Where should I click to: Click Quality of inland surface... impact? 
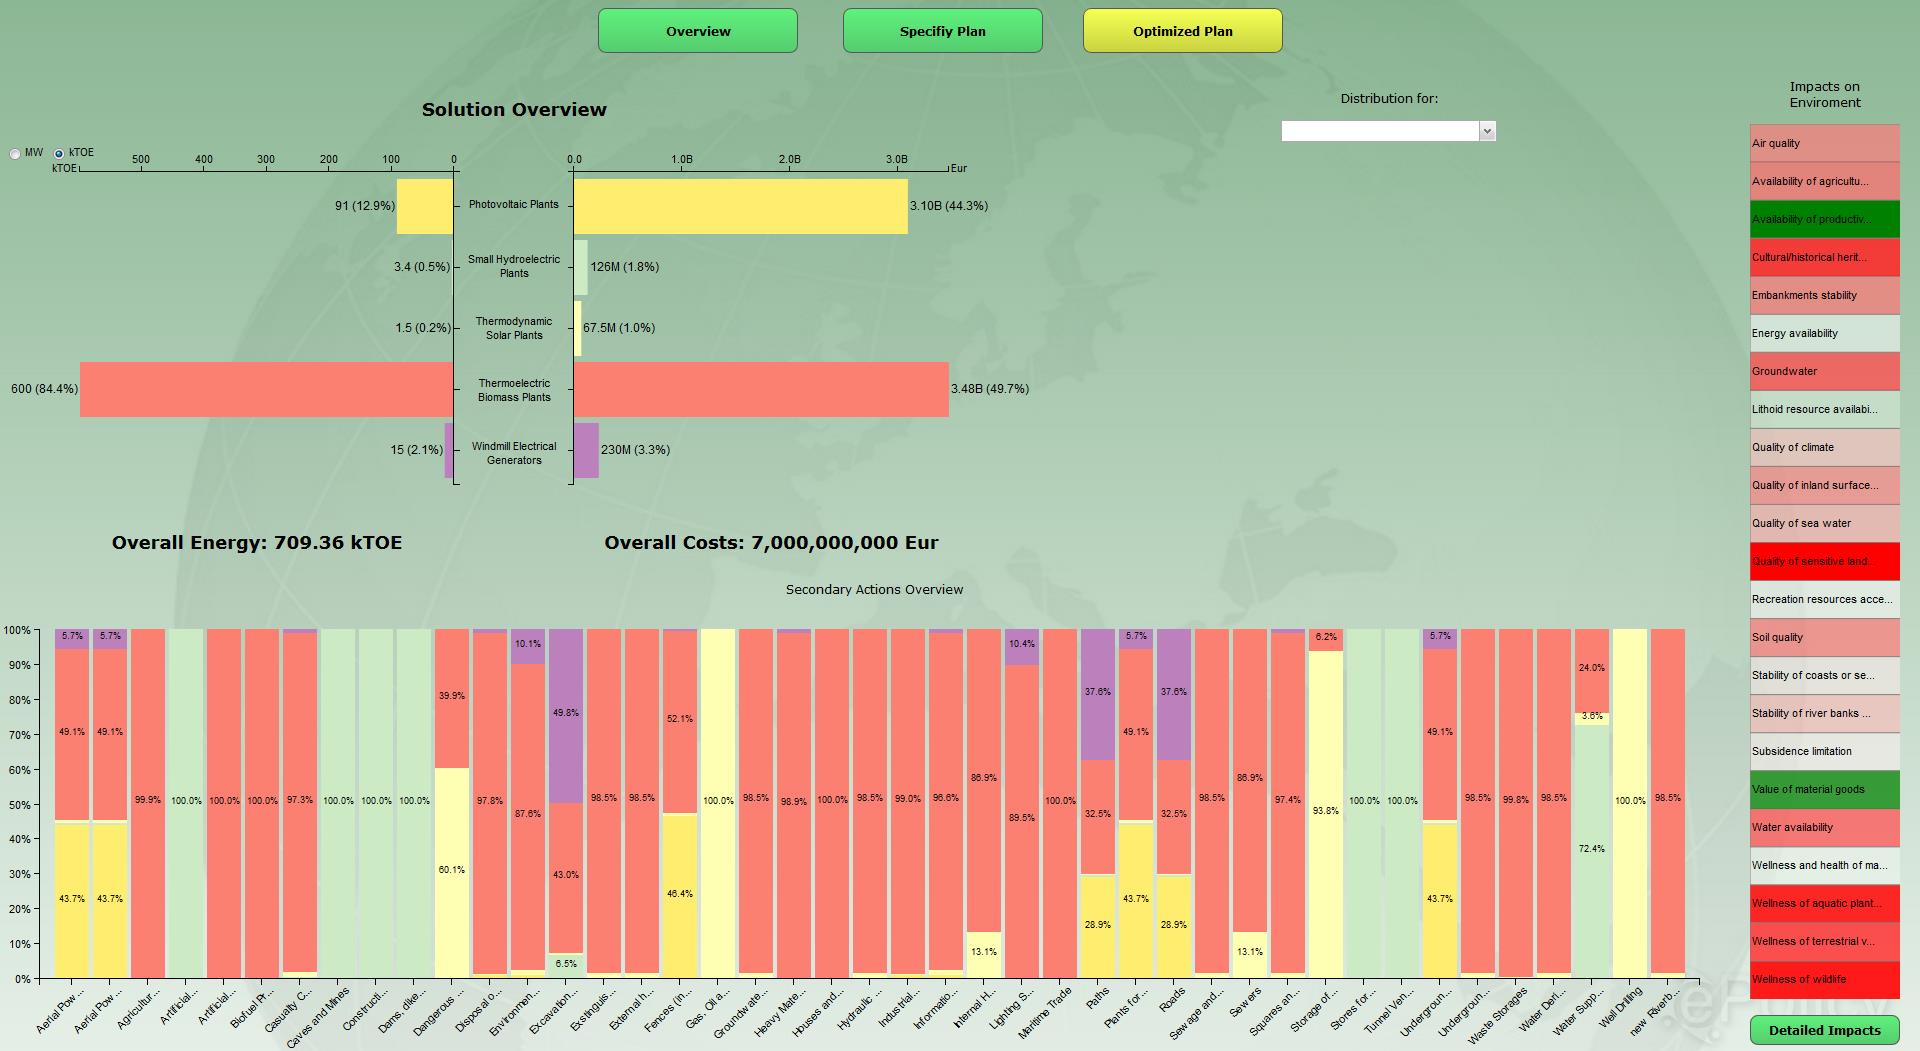click(x=1825, y=485)
